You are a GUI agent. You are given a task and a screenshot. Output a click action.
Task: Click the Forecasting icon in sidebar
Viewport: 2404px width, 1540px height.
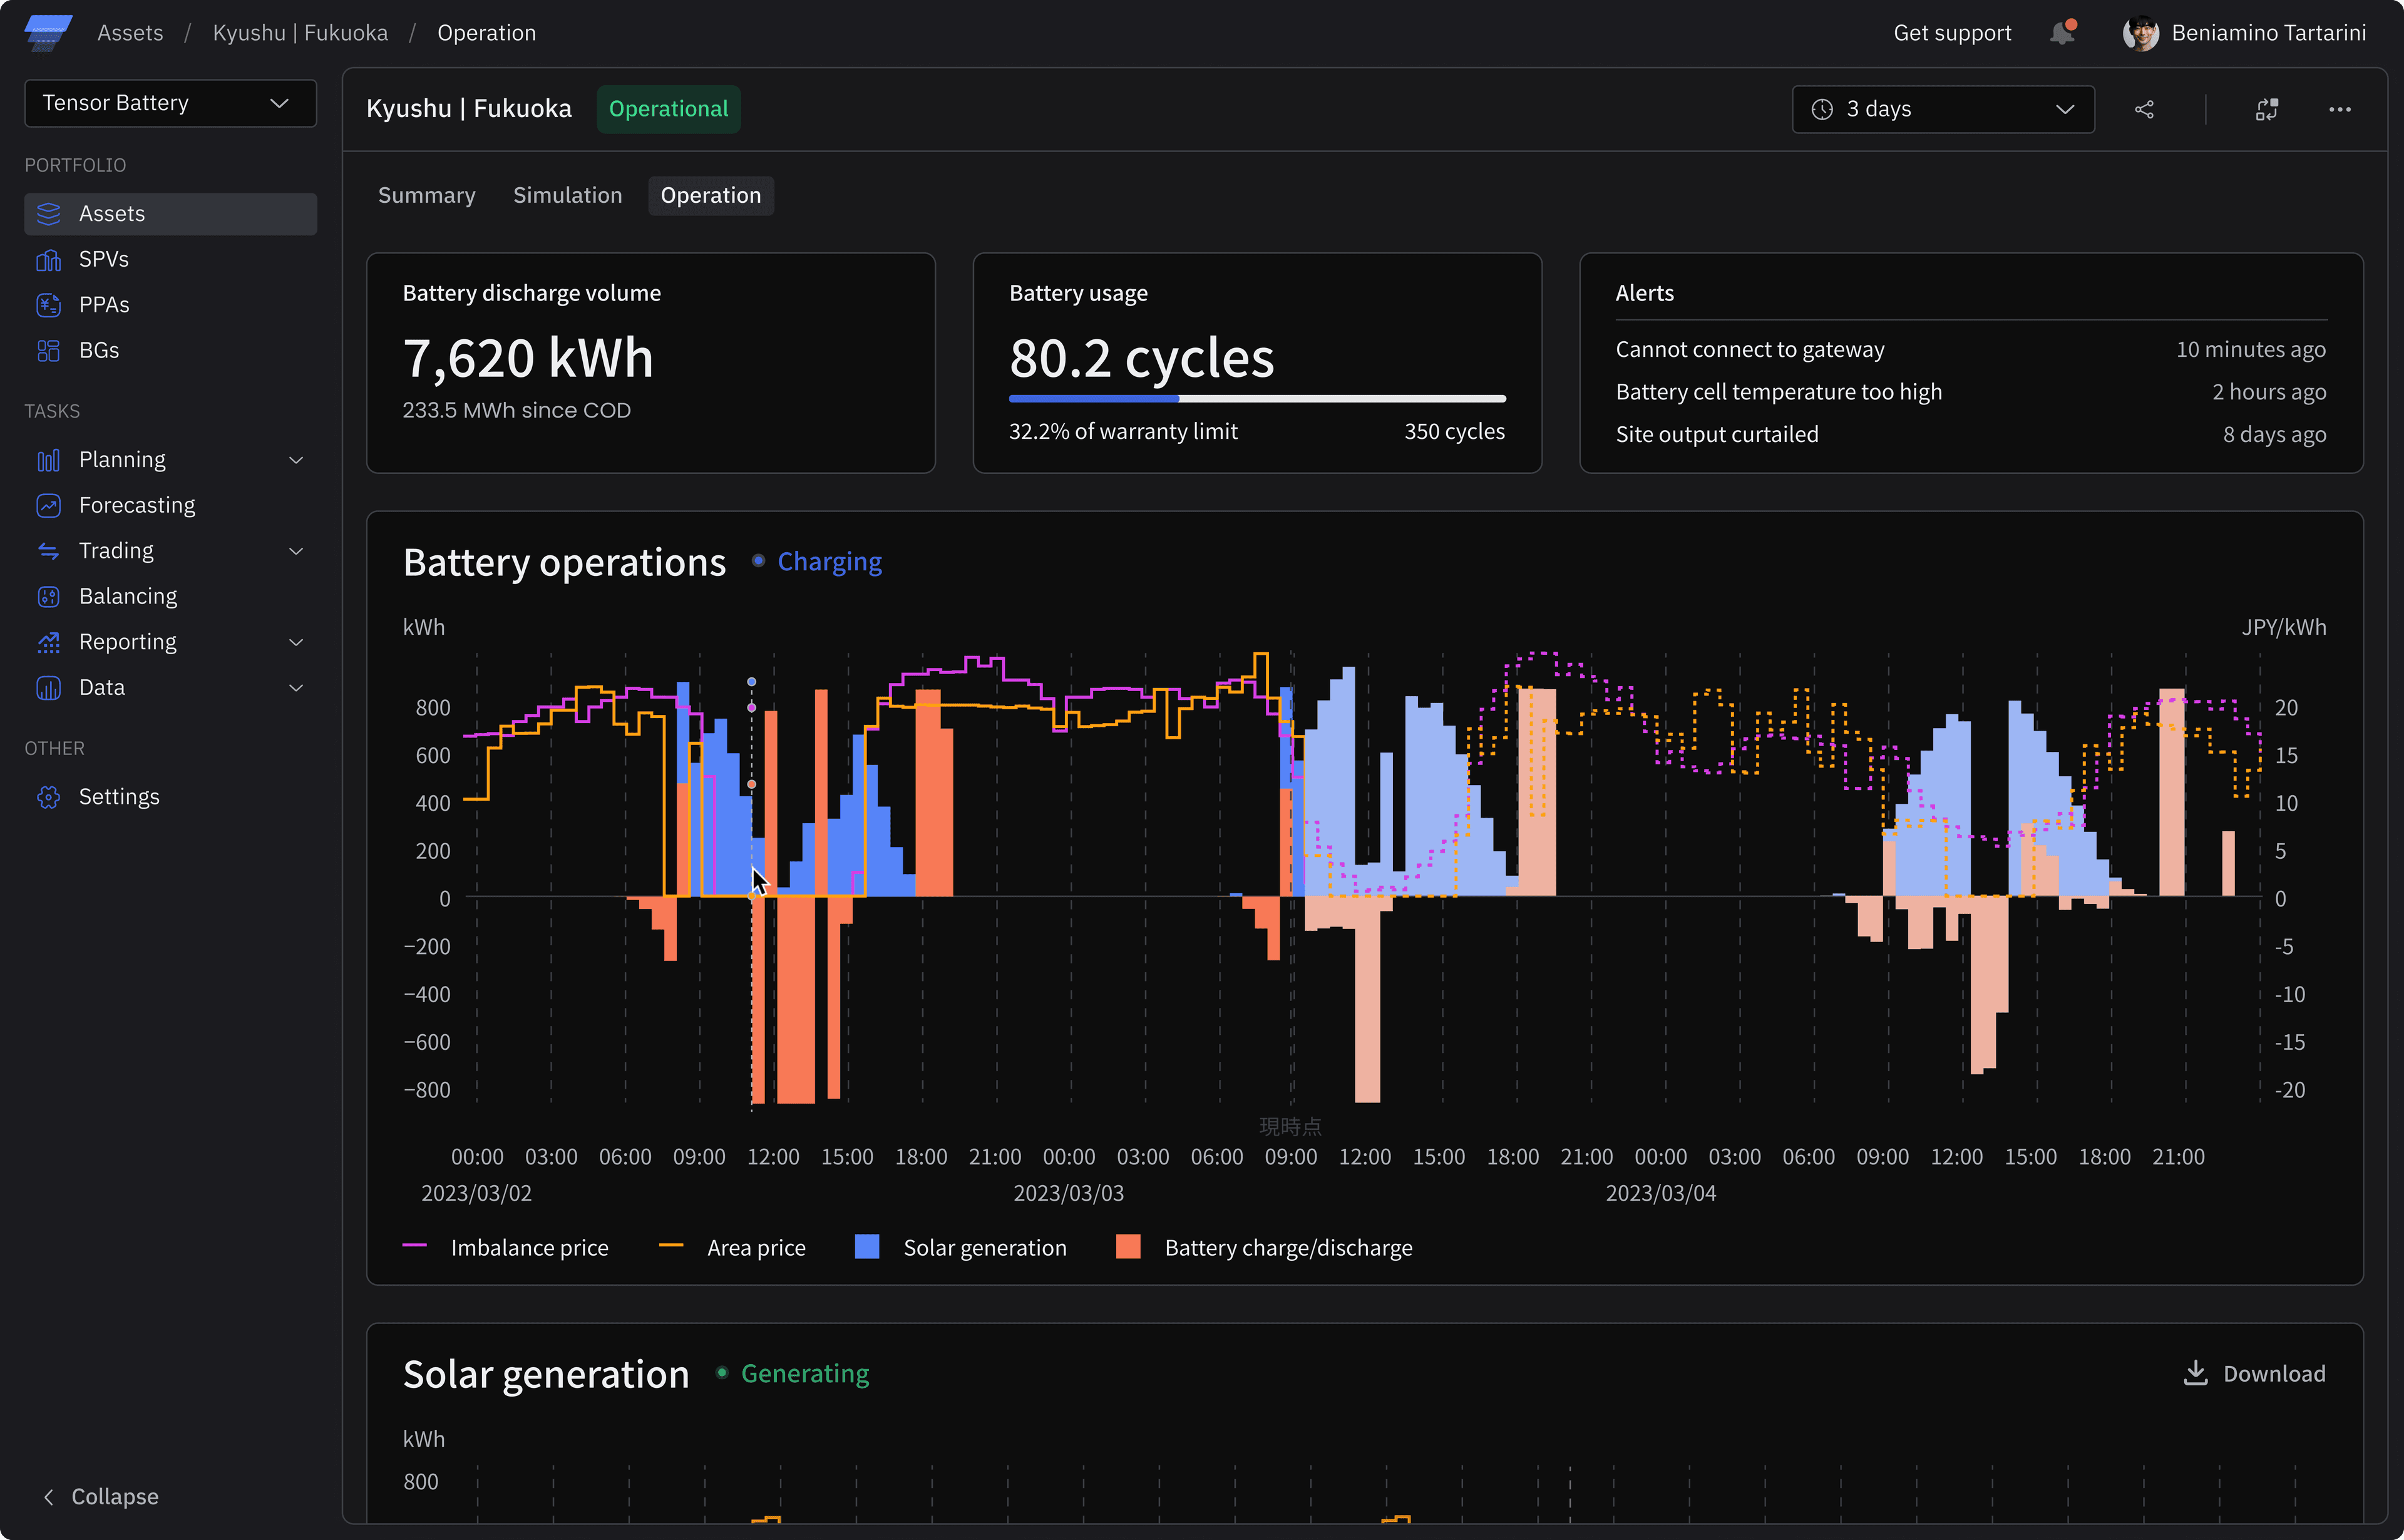(x=48, y=505)
